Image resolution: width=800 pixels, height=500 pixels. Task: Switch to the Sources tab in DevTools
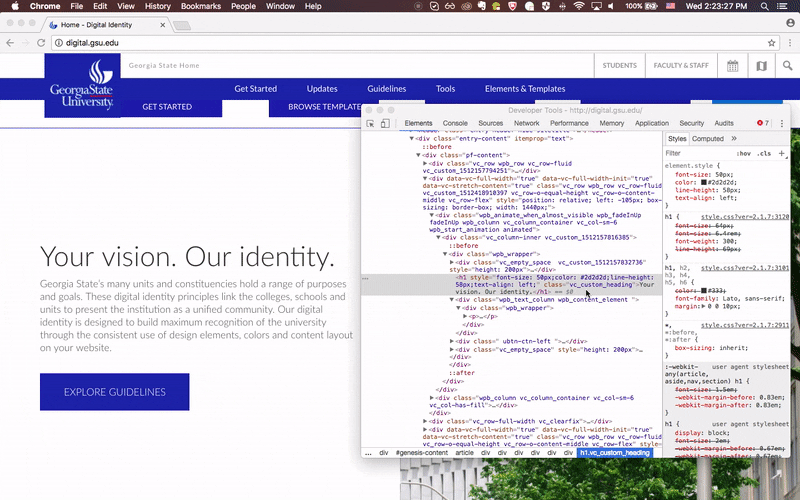pyautogui.click(x=490, y=123)
